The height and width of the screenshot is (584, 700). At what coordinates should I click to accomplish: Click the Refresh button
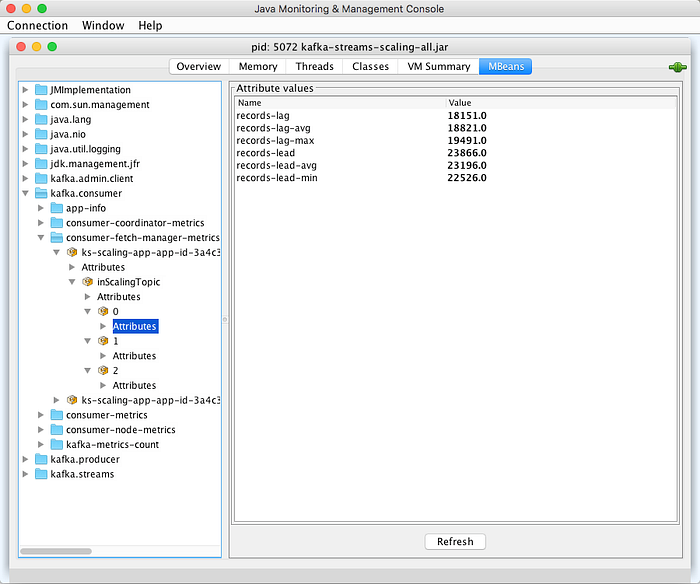[455, 542]
